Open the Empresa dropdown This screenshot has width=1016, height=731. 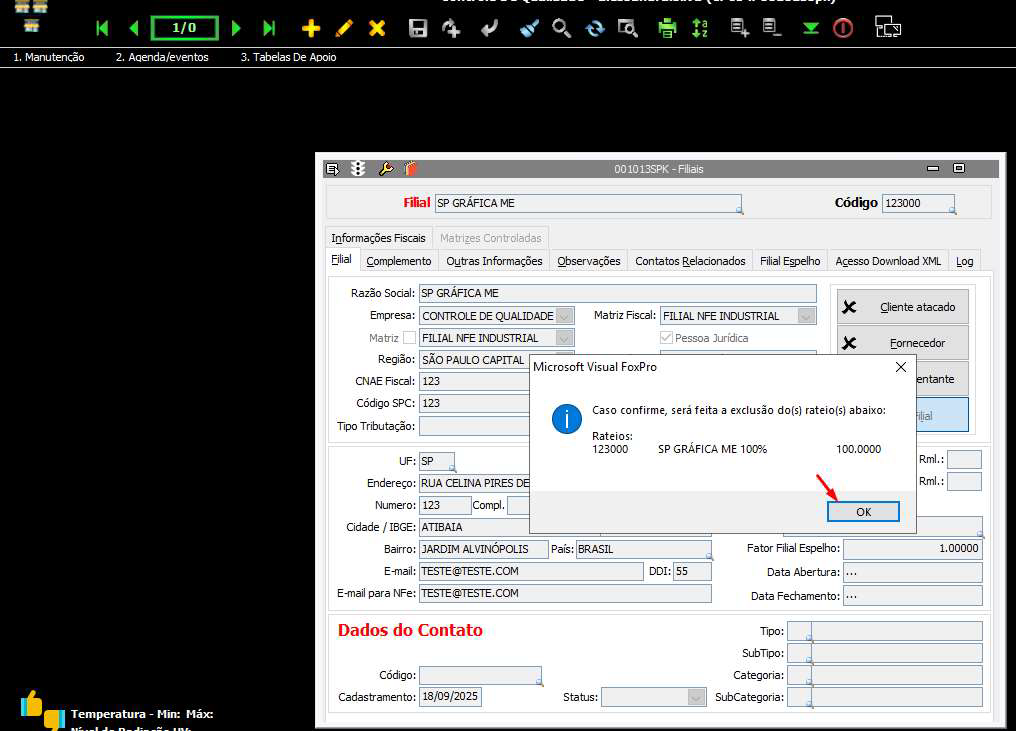pos(564,316)
